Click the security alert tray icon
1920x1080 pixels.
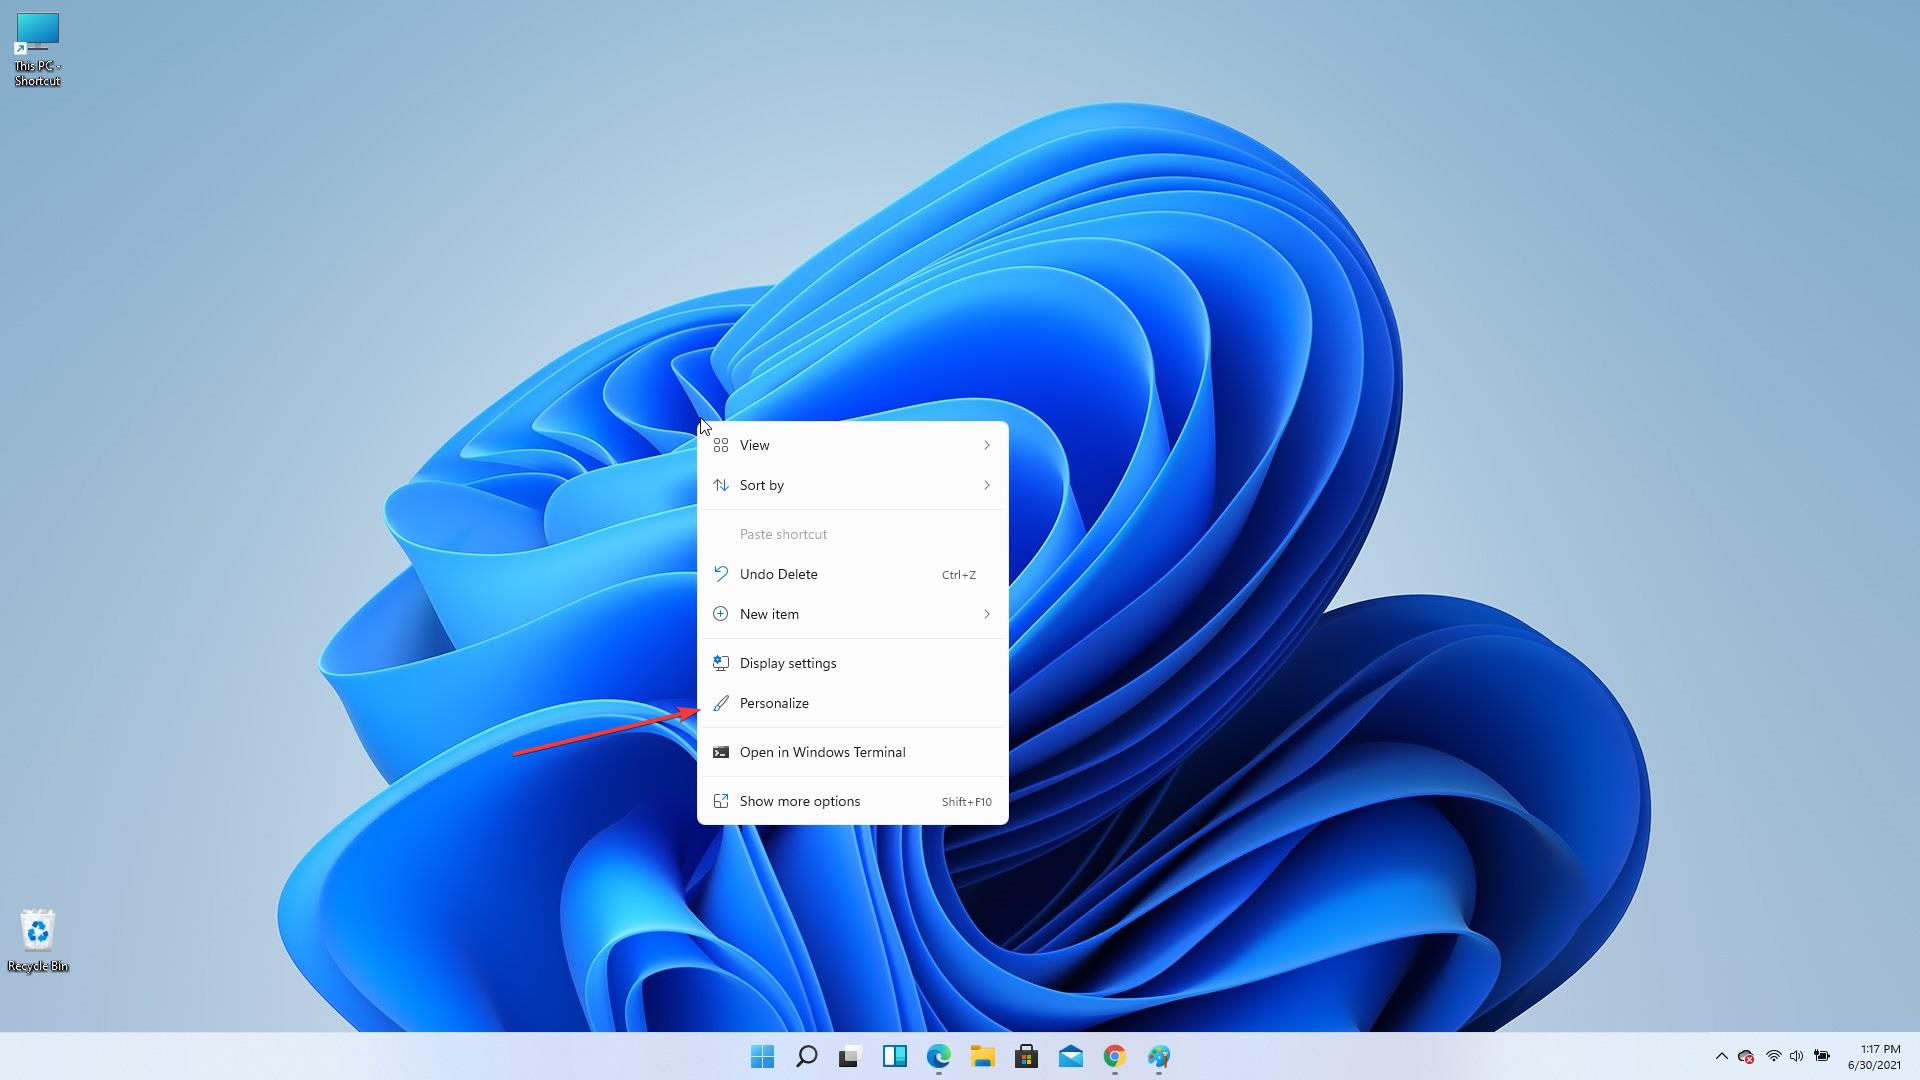(x=1746, y=1056)
